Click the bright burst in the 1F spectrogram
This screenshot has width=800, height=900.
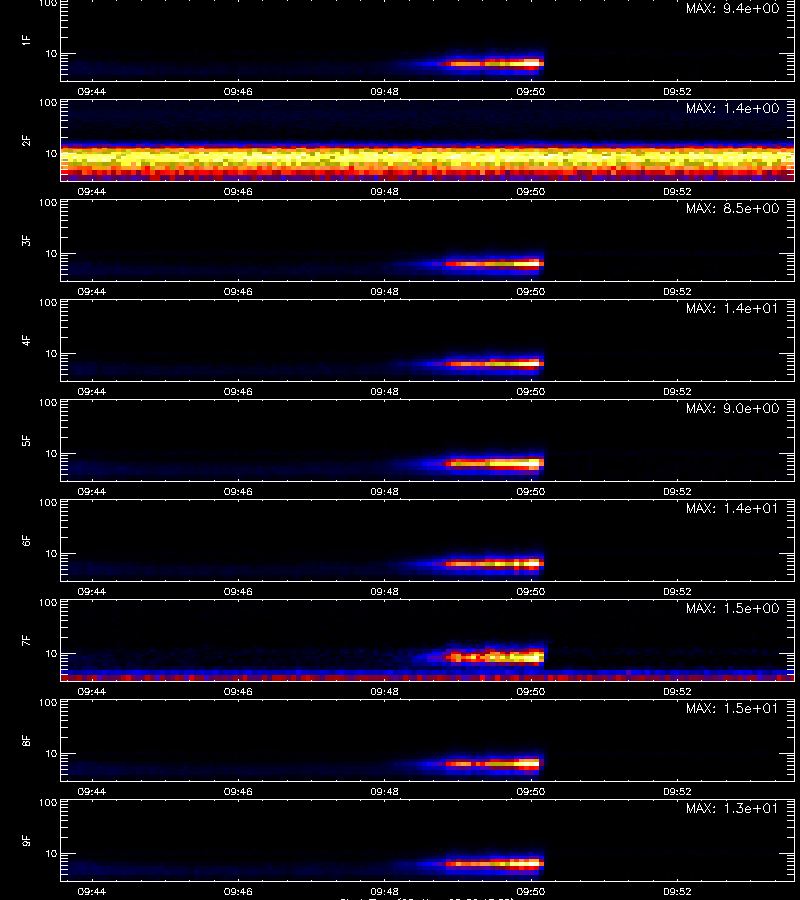tap(495, 64)
